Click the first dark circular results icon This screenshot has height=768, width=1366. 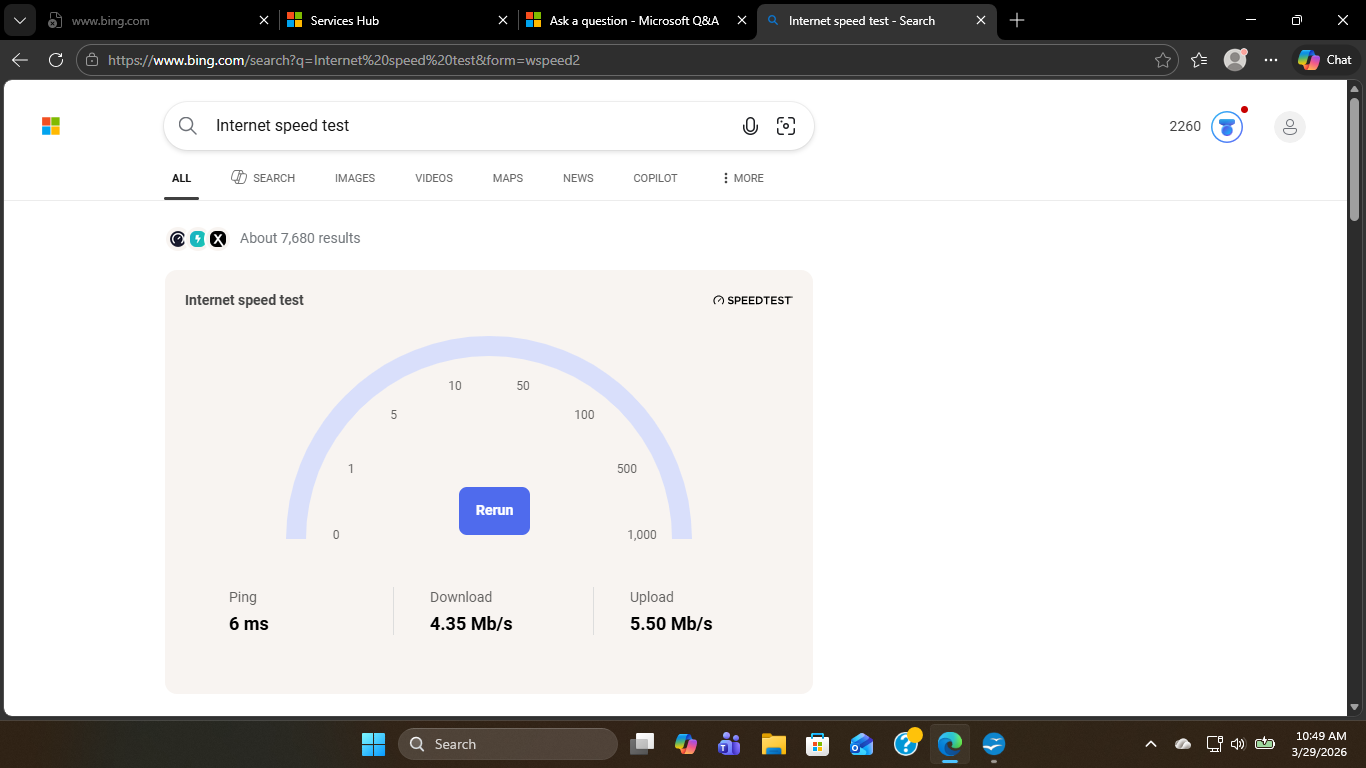(x=178, y=239)
